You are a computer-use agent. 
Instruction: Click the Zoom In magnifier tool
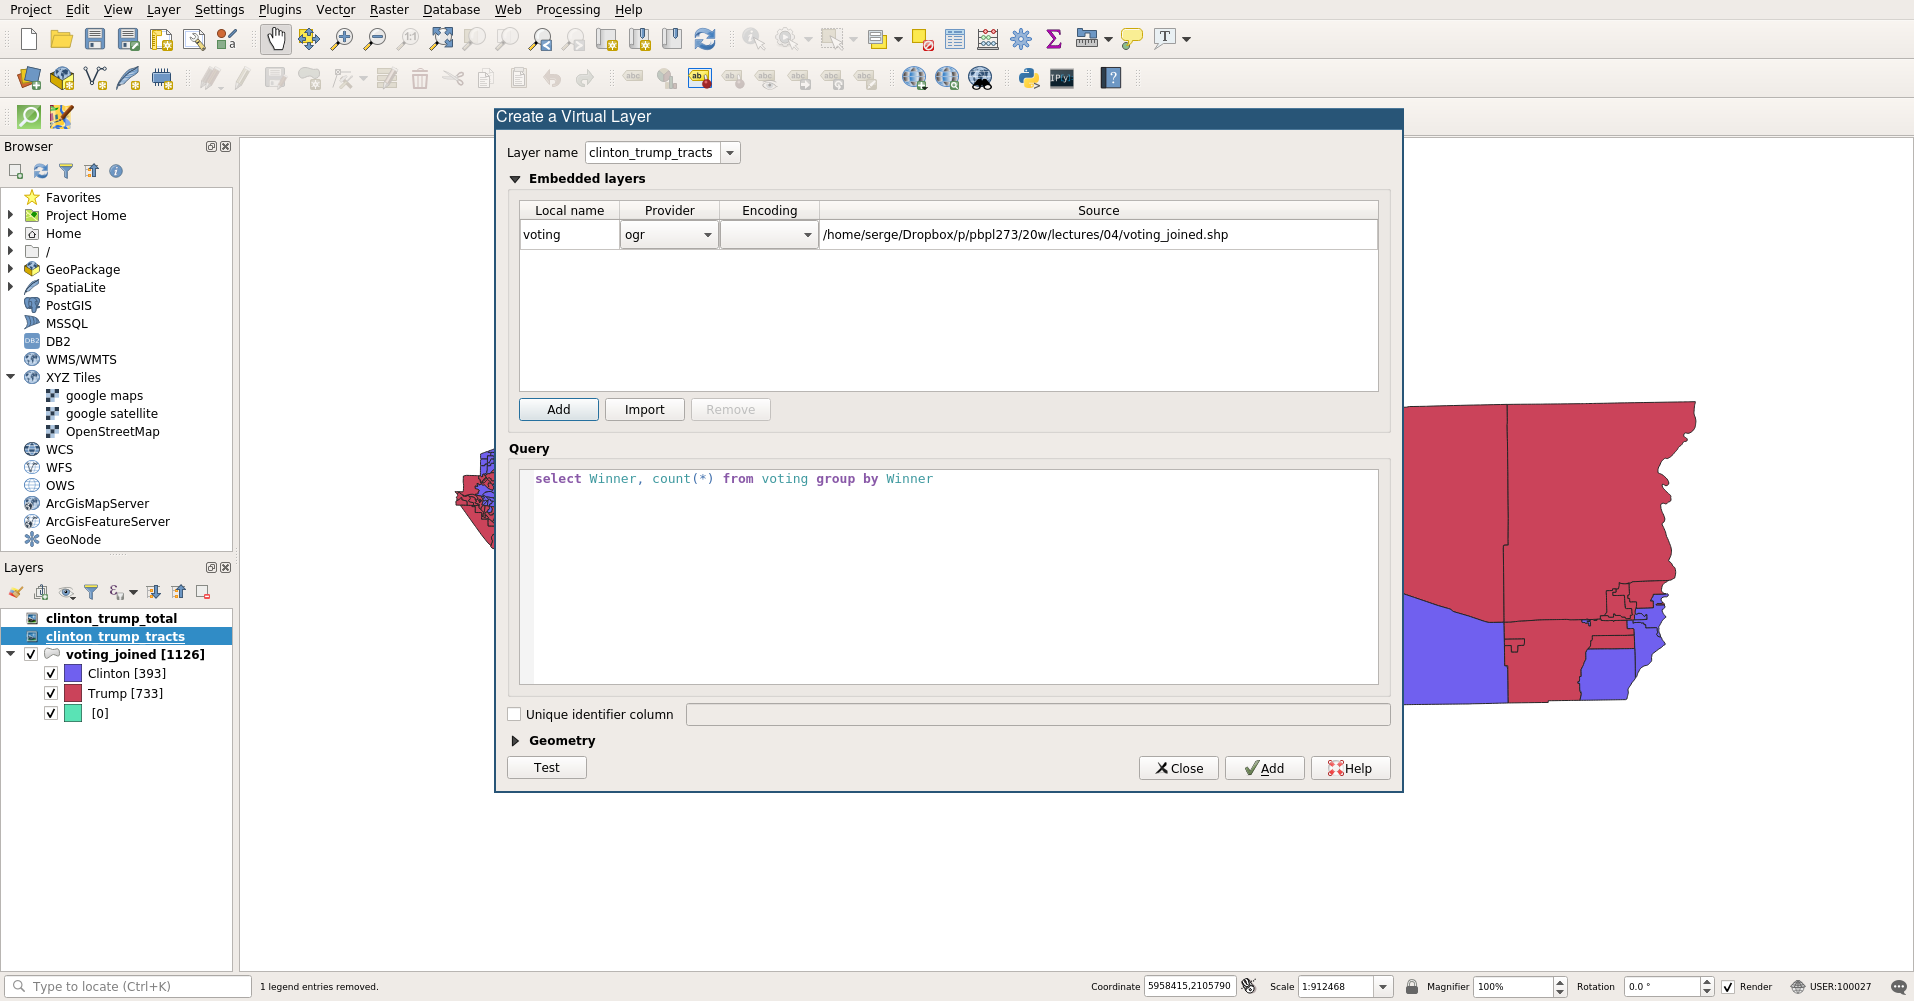(x=342, y=39)
